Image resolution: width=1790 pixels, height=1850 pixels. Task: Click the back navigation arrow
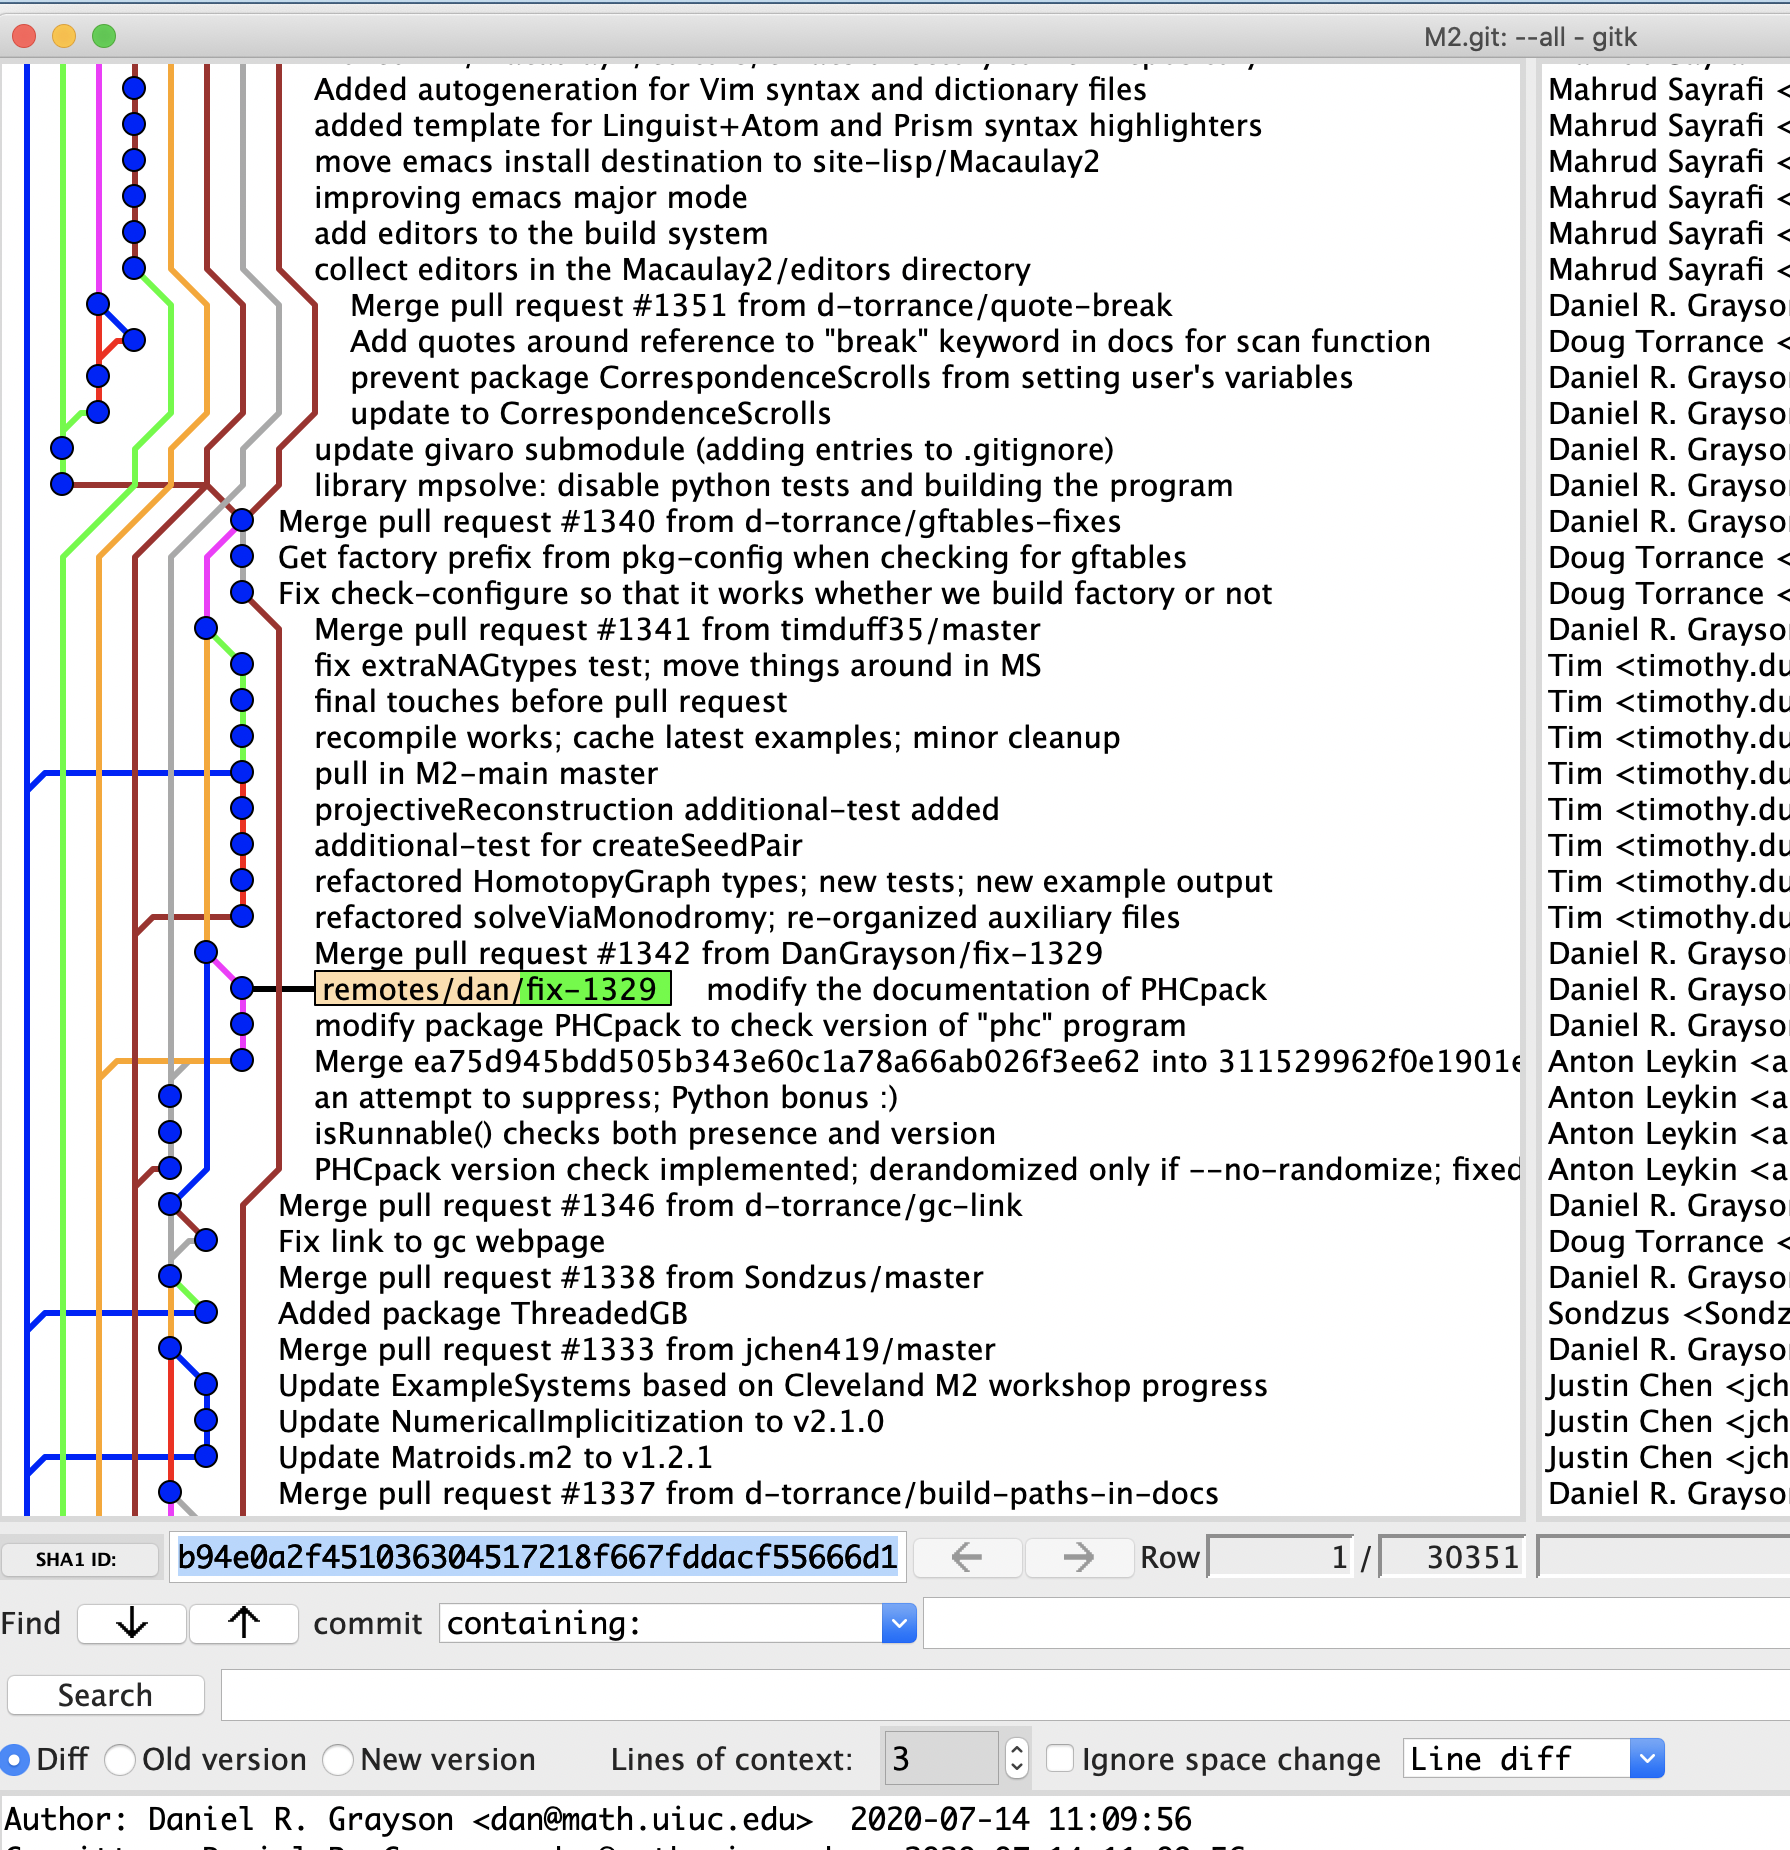(x=966, y=1556)
